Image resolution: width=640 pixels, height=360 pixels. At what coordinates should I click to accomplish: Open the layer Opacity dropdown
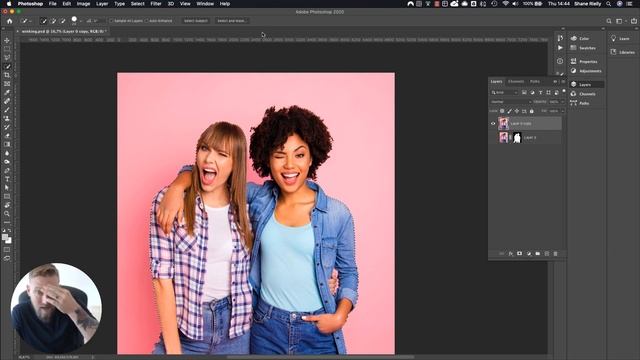point(562,102)
